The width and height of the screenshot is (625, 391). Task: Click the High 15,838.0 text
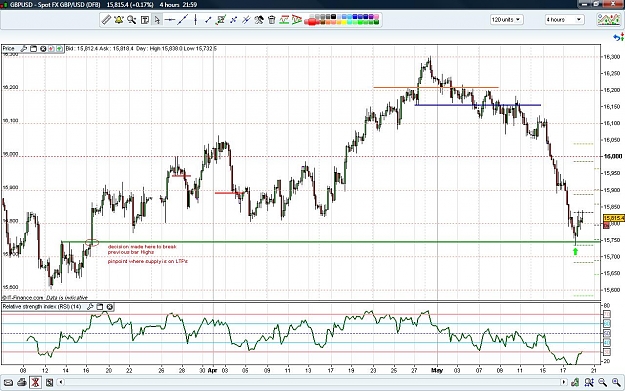click(x=166, y=48)
